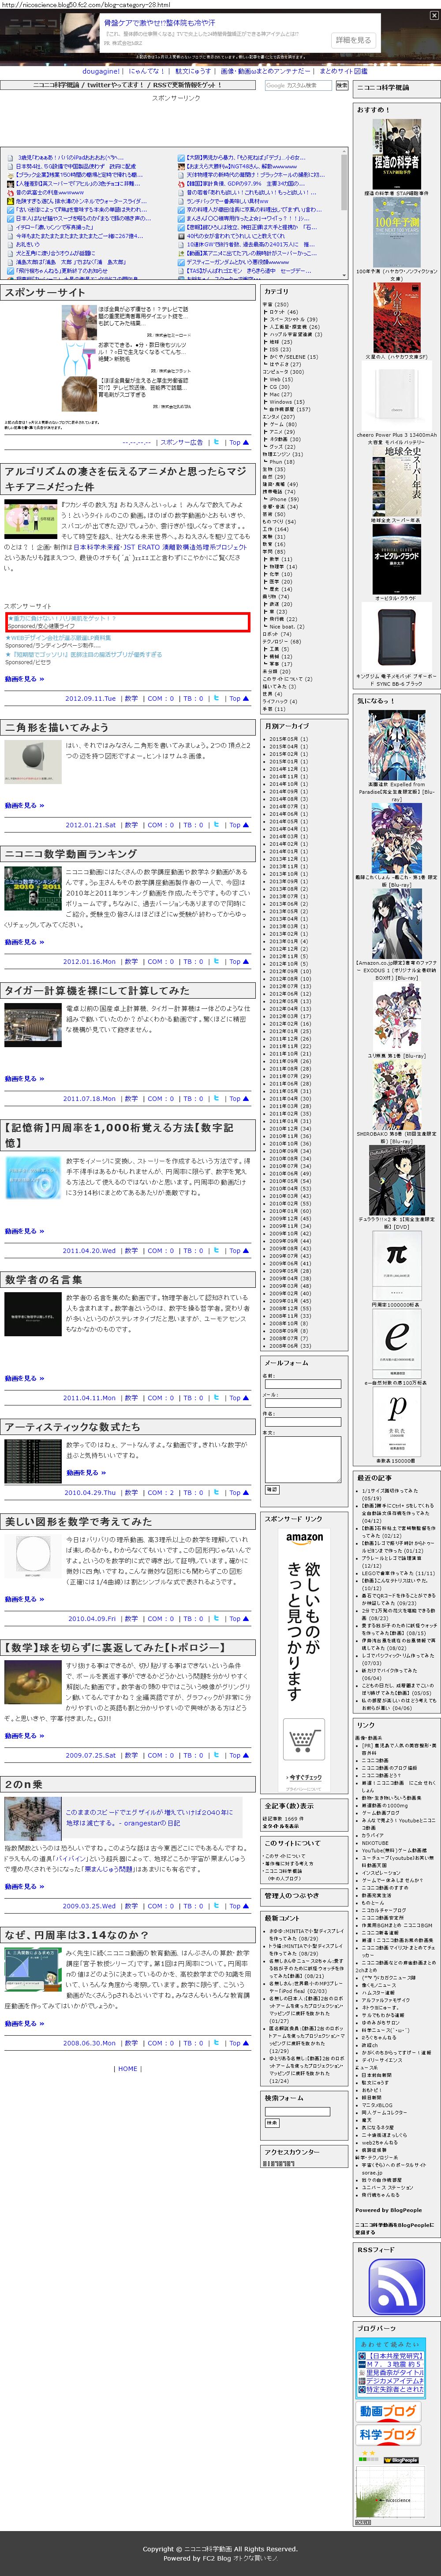Click 動画を見る under 三角形を描いてみよう

click(24, 805)
